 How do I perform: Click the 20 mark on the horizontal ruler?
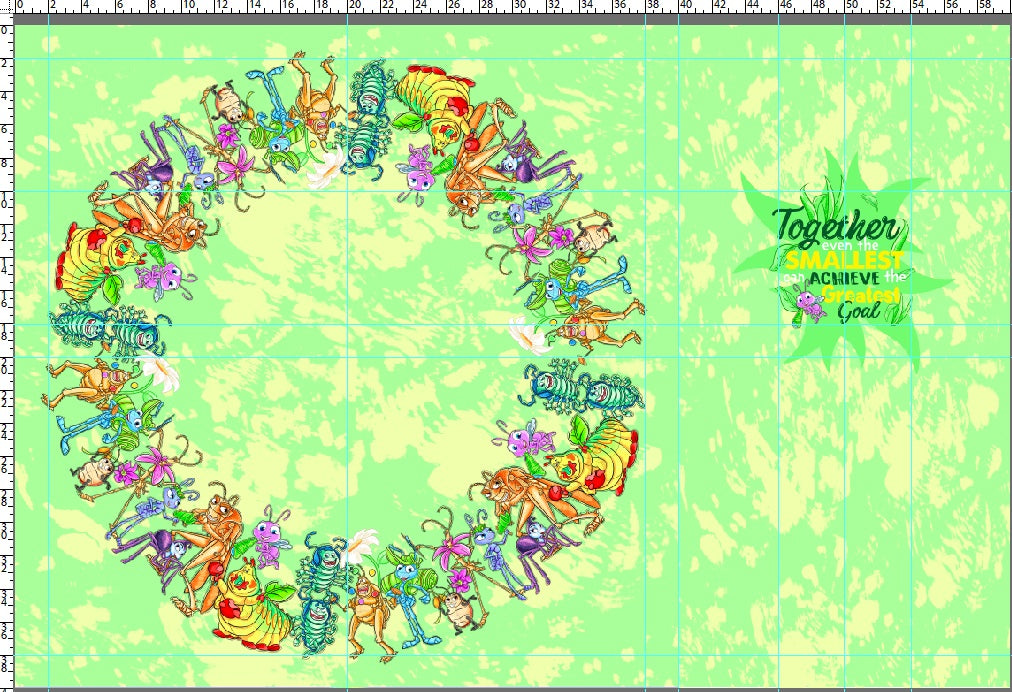[352, 8]
